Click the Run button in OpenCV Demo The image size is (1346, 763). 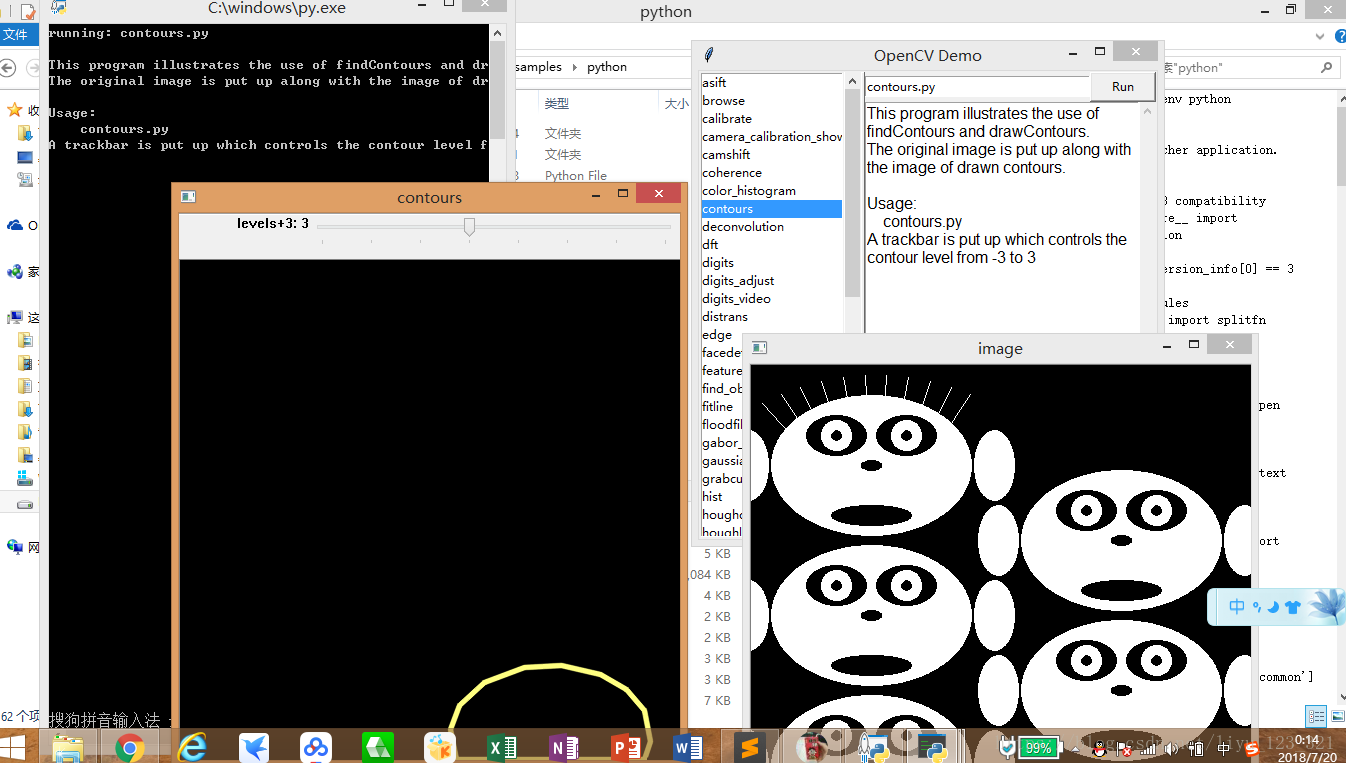click(1123, 86)
